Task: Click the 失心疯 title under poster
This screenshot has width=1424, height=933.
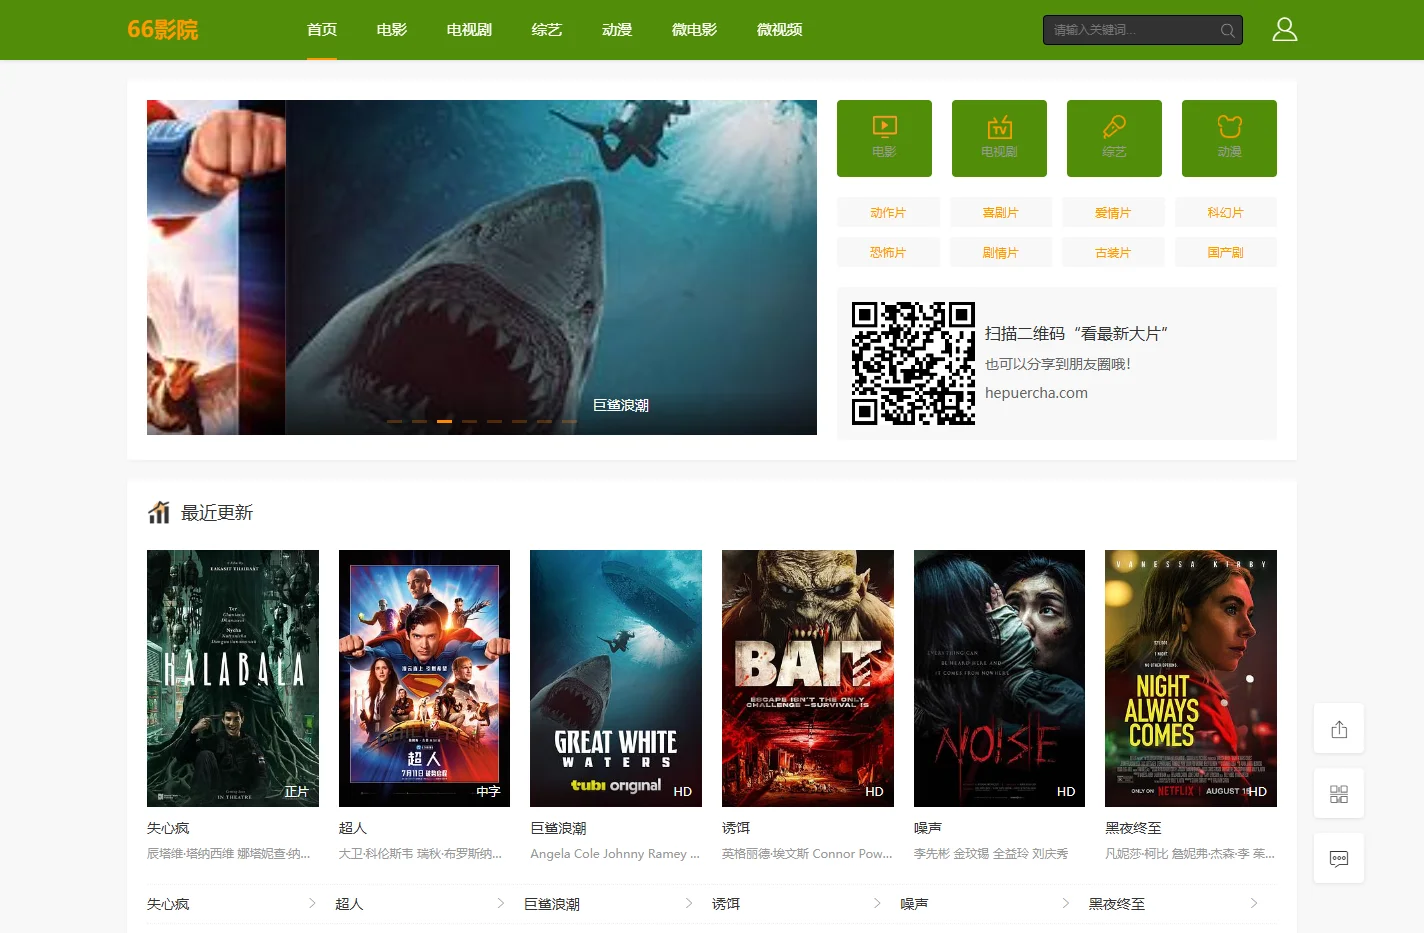Action: click(x=168, y=828)
